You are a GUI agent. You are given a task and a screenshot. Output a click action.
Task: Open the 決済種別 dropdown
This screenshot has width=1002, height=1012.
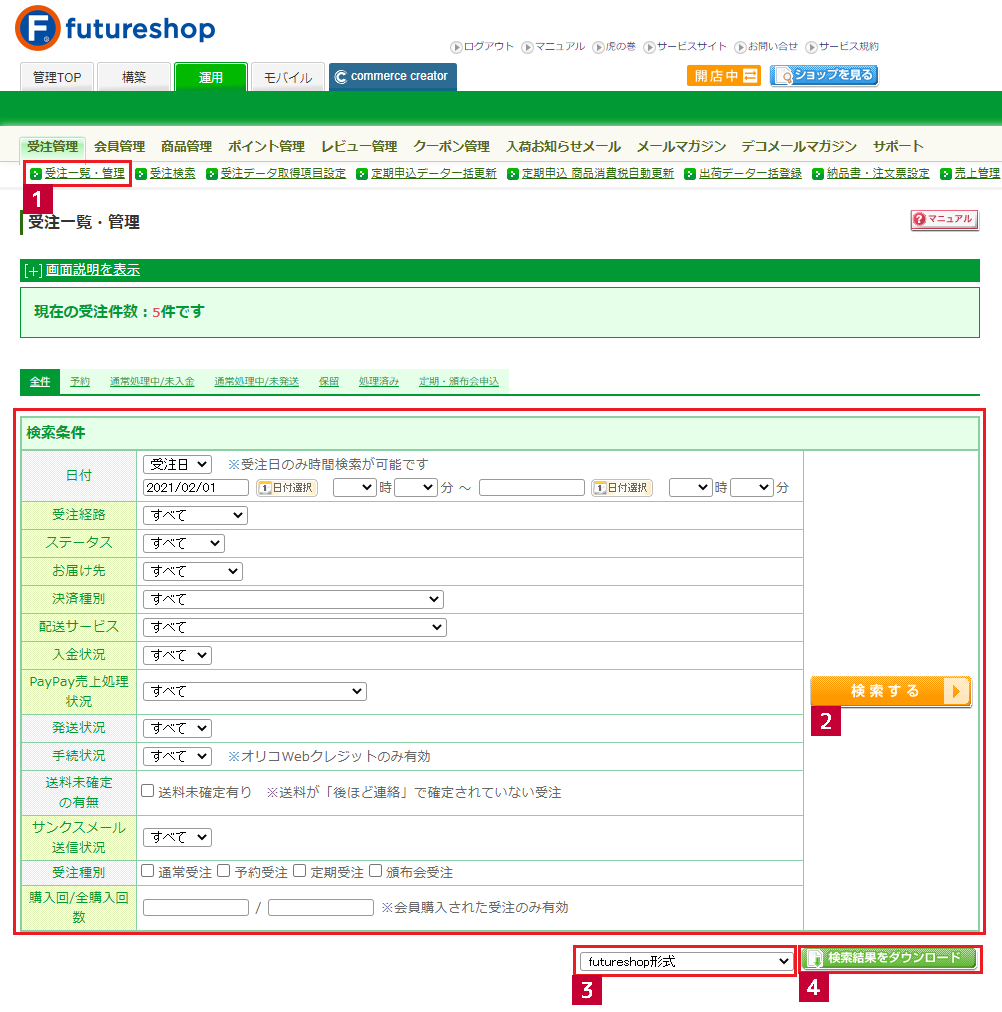coord(293,599)
